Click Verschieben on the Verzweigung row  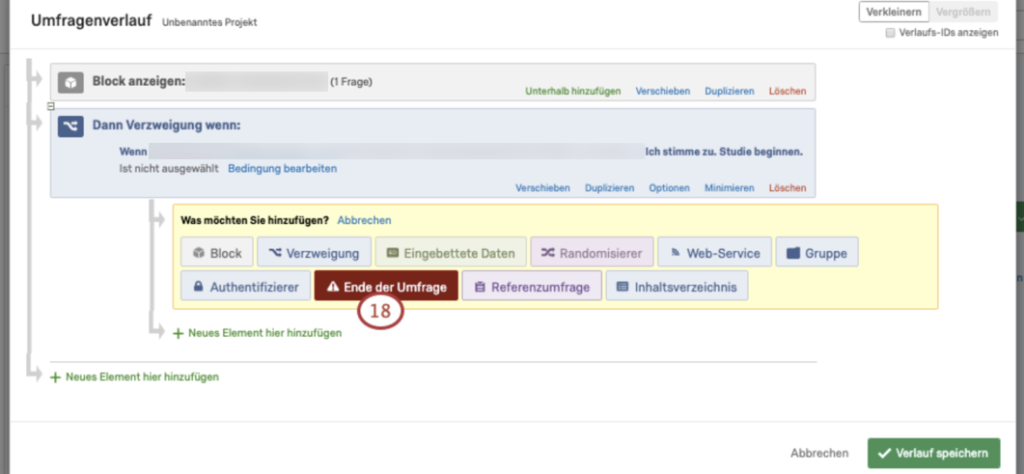pos(543,188)
